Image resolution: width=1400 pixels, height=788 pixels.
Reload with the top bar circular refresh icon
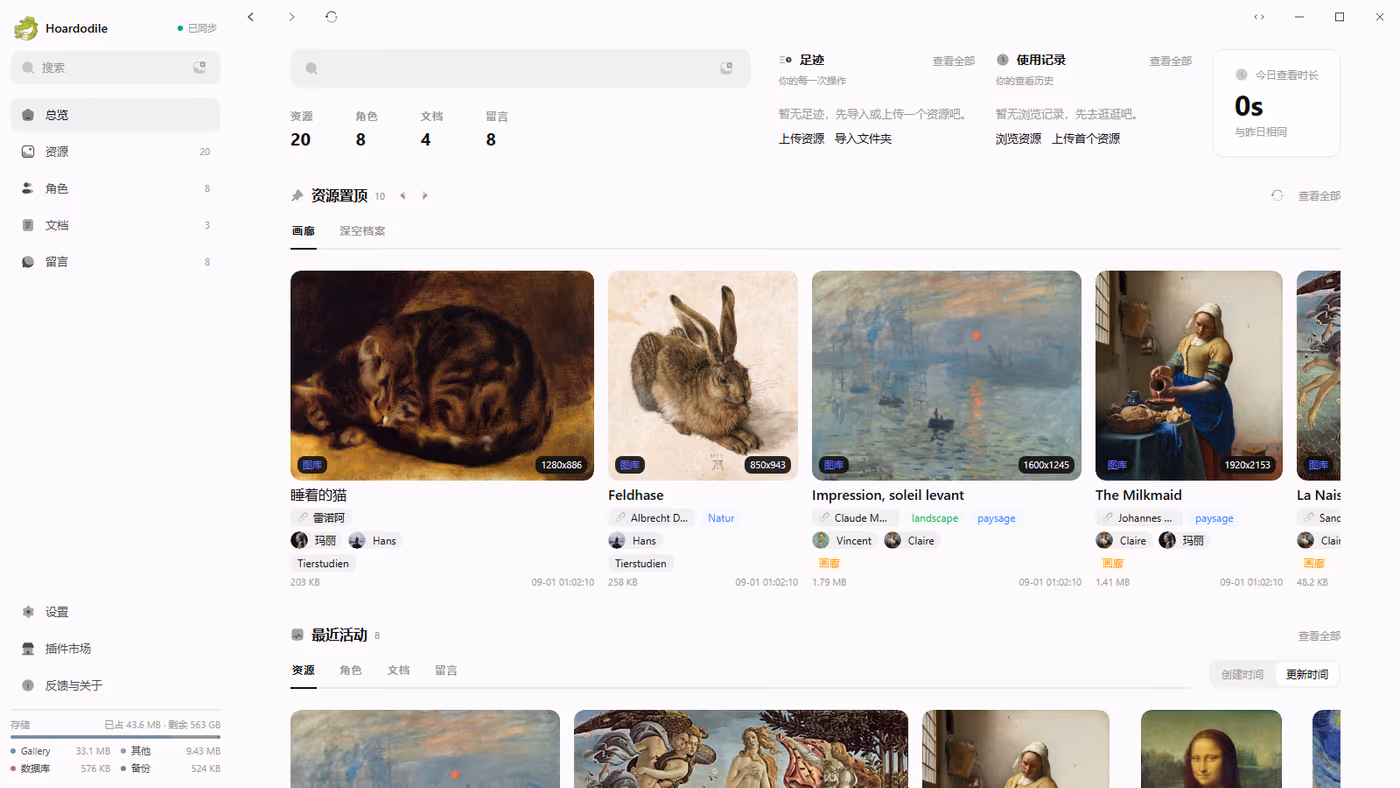(x=331, y=17)
